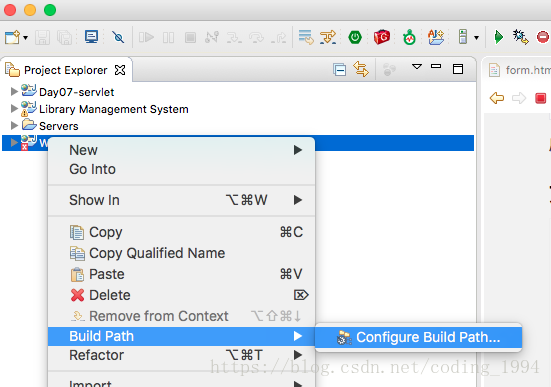Viewport: 551px width, 387px height.
Task: Toggle Link with Editor icon
Action: (x=361, y=69)
